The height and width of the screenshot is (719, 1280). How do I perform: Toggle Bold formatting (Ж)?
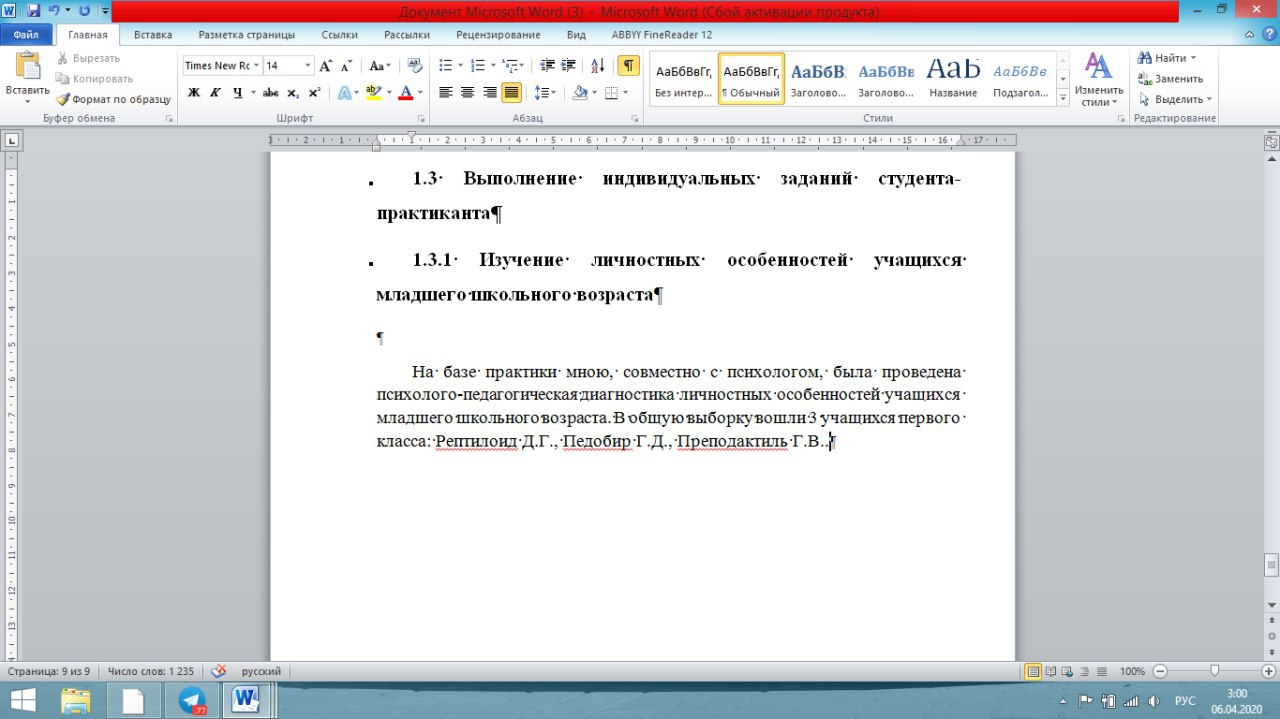[x=195, y=93]
